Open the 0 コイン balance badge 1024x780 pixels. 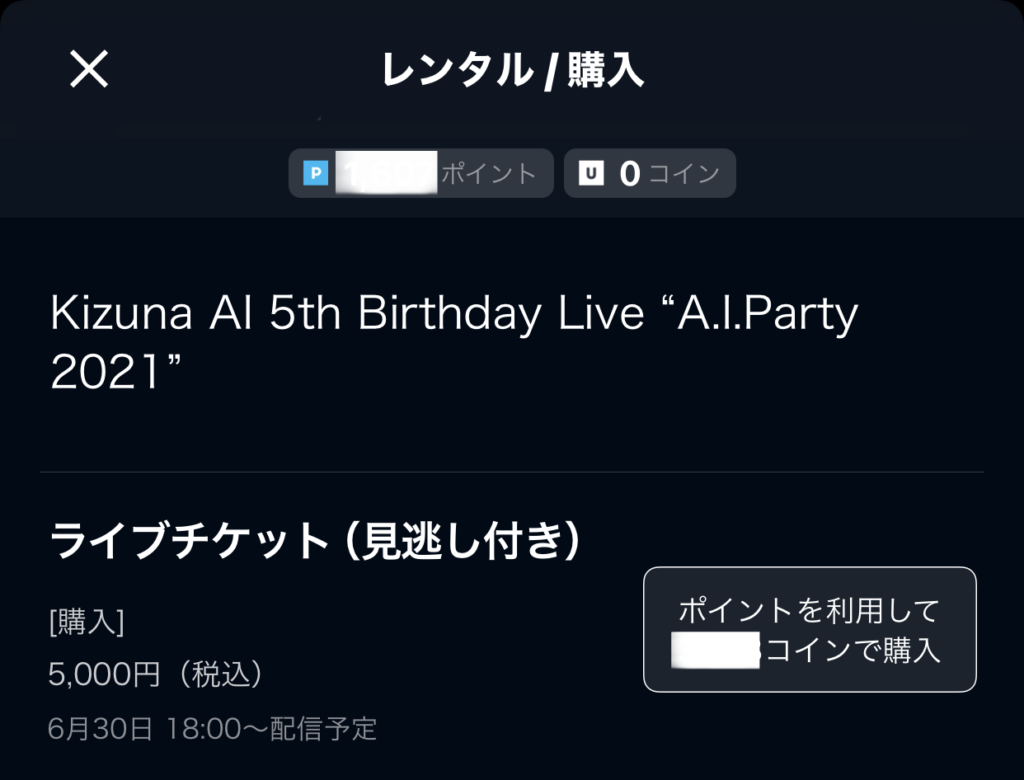pyautogui.click(x=650, y=173)
